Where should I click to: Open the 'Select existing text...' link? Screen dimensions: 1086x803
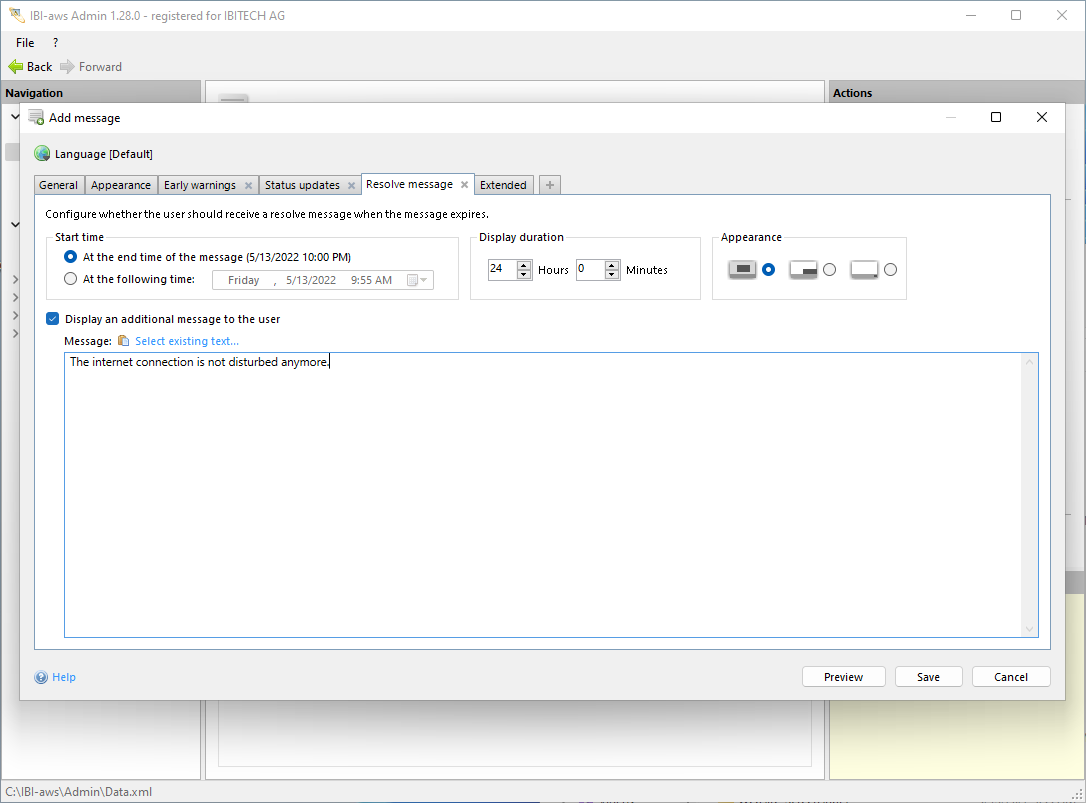[x=187, y=342]
